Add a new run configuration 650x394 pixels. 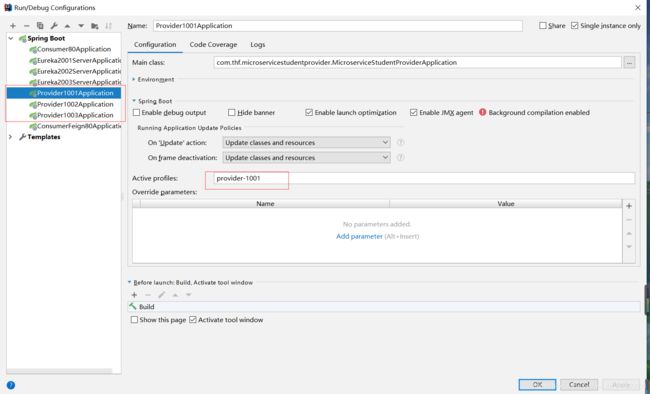13,26
